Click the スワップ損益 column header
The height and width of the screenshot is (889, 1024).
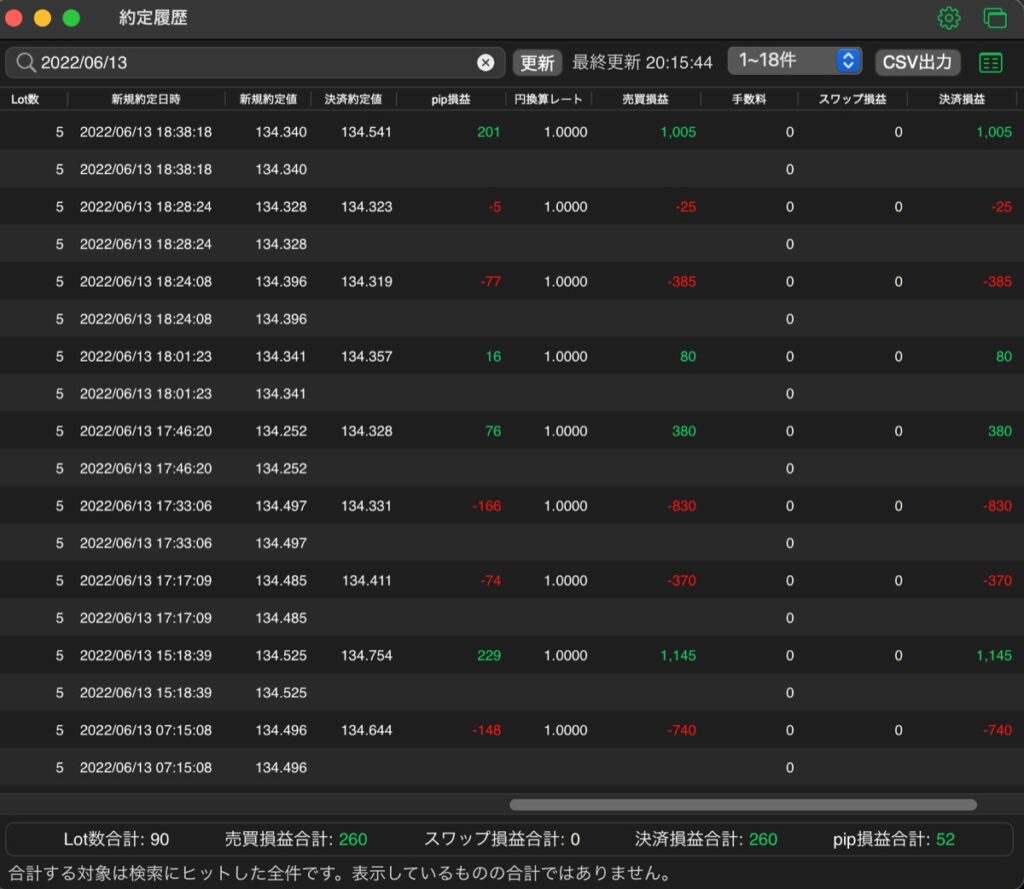click(852, 99)
